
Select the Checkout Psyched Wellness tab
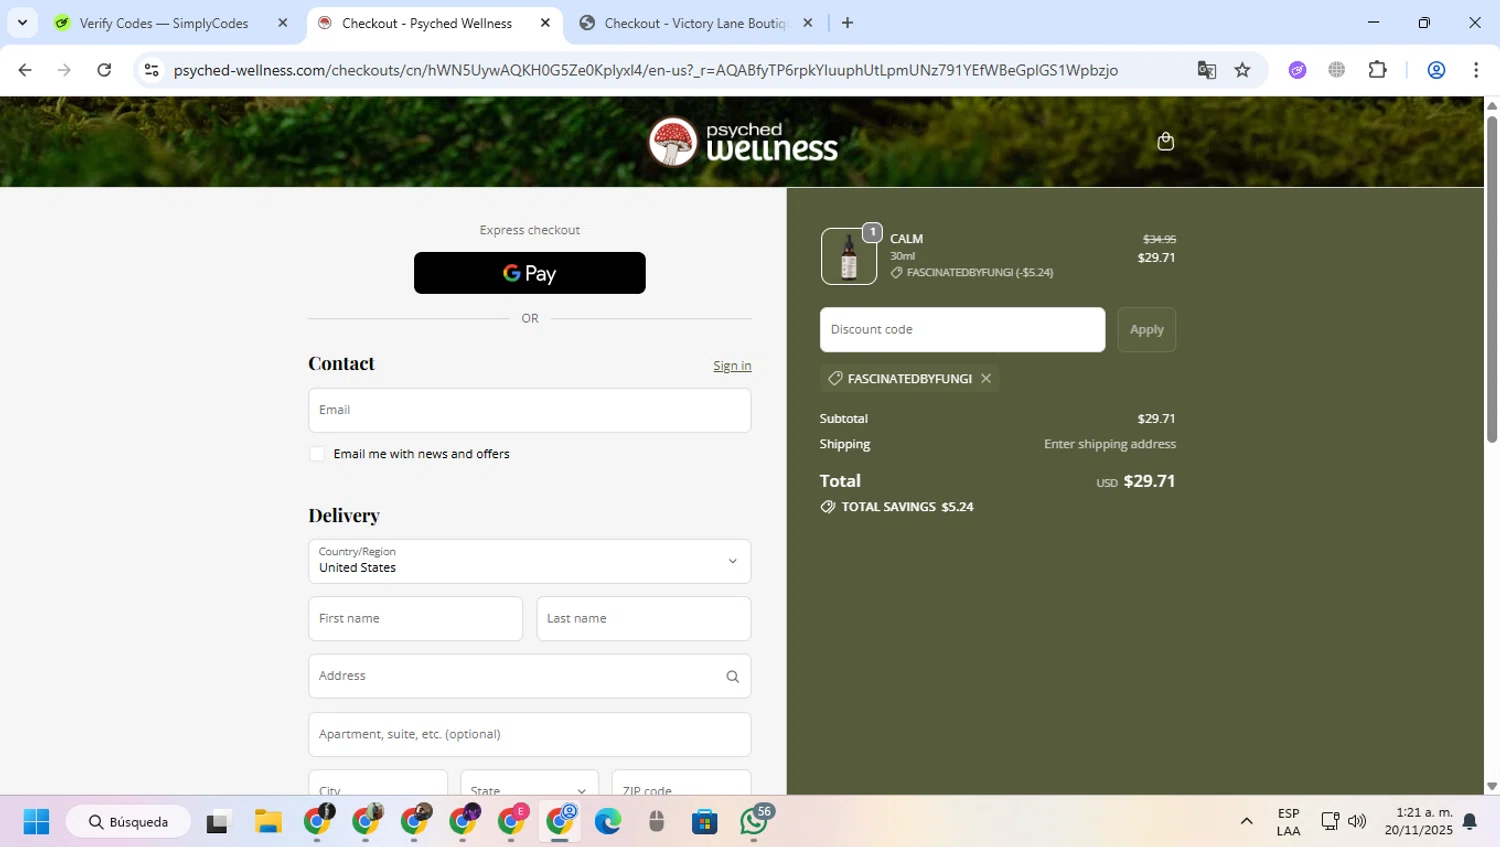pyautogui.click(x=427, y=23)
